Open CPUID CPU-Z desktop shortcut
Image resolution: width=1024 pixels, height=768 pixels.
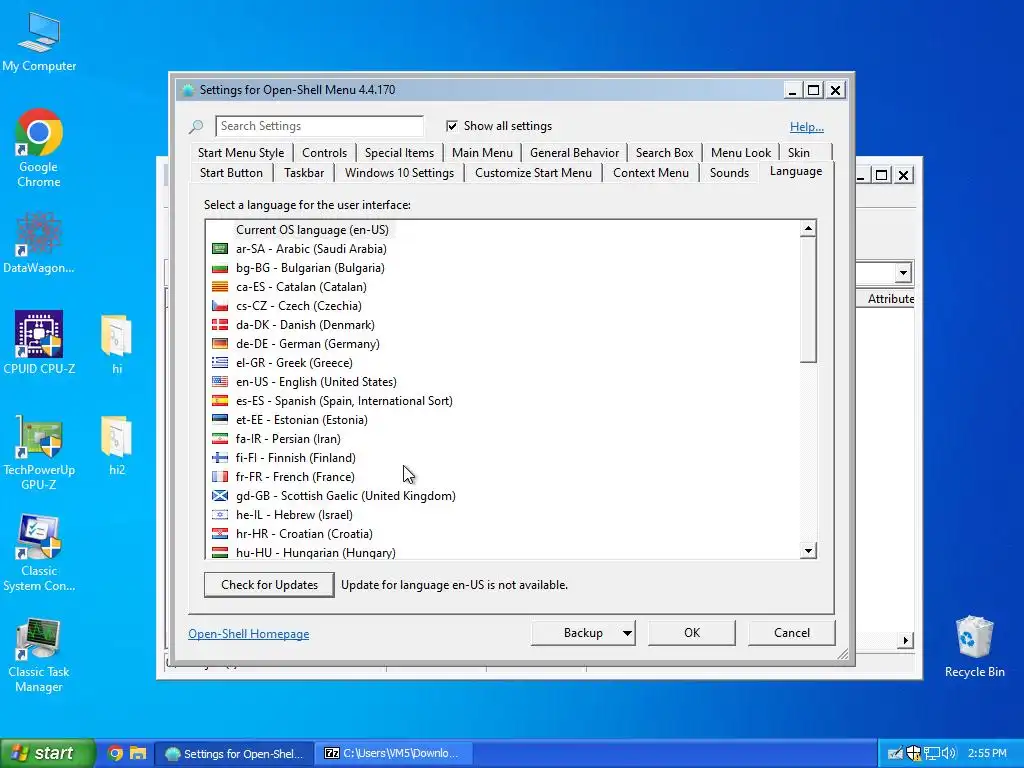click(39, 342)
